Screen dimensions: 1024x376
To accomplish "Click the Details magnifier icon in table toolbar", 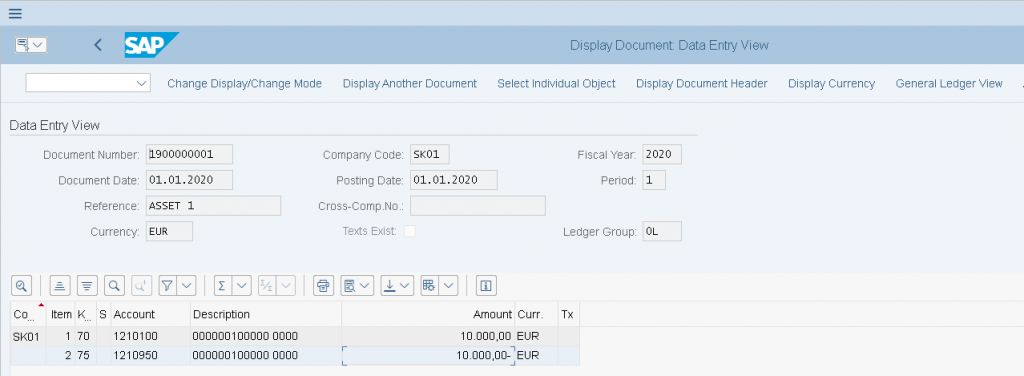I will [22, 285].
